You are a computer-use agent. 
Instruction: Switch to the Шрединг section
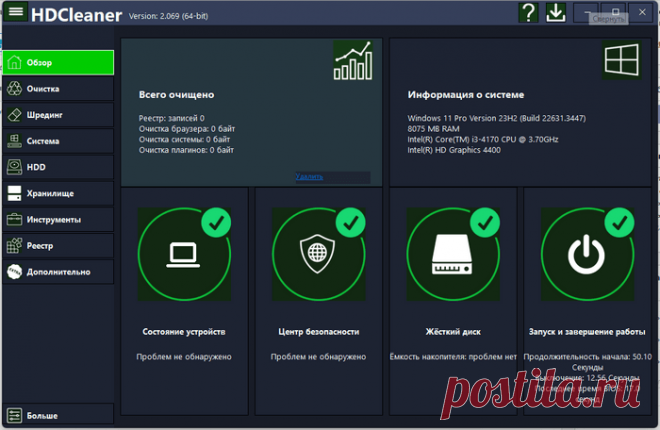pyautogui.click(x=58, y=115)
